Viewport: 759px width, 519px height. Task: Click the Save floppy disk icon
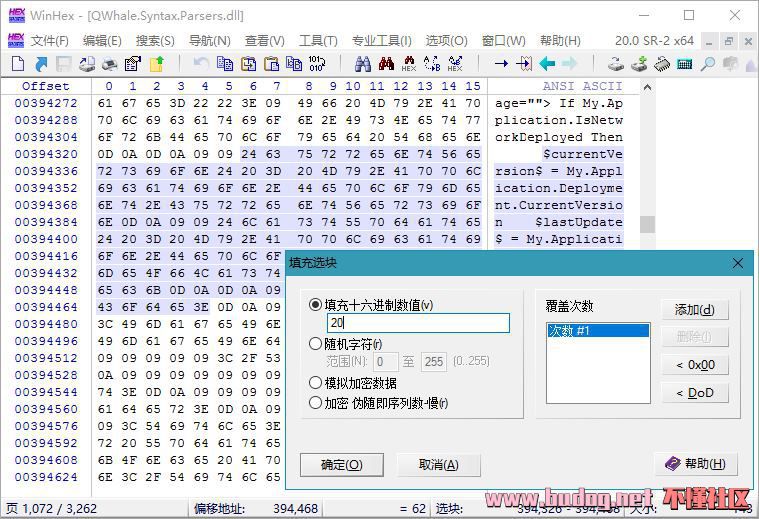click(64, 63)
